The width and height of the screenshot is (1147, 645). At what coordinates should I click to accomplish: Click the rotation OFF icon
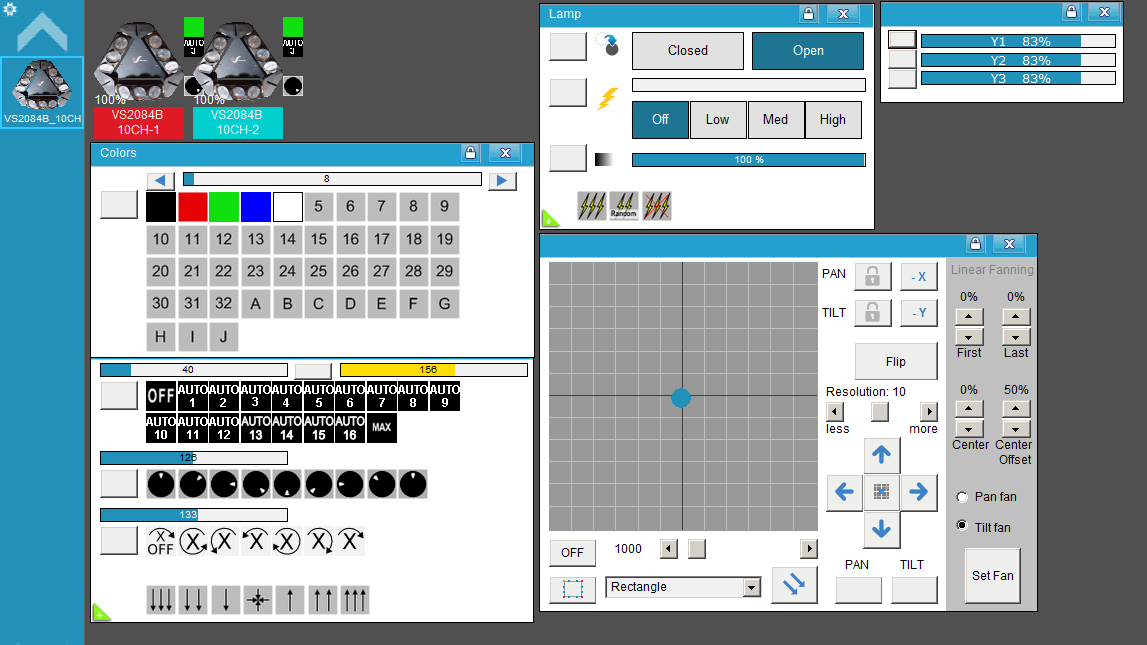click(161, 542)
